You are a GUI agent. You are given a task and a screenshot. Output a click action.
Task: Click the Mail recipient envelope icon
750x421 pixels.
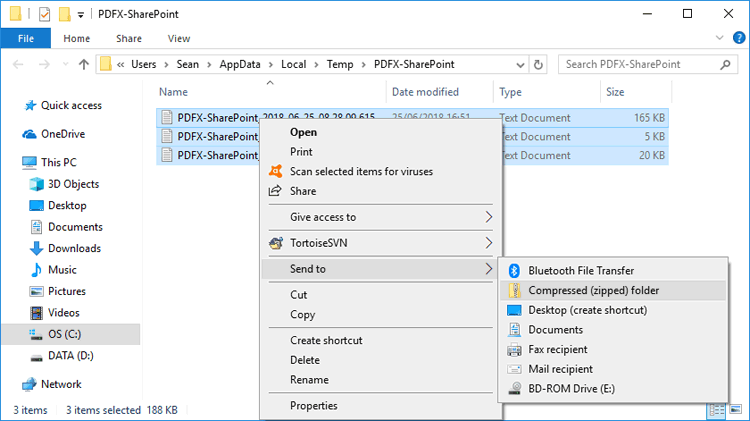[x=514, y=369]
